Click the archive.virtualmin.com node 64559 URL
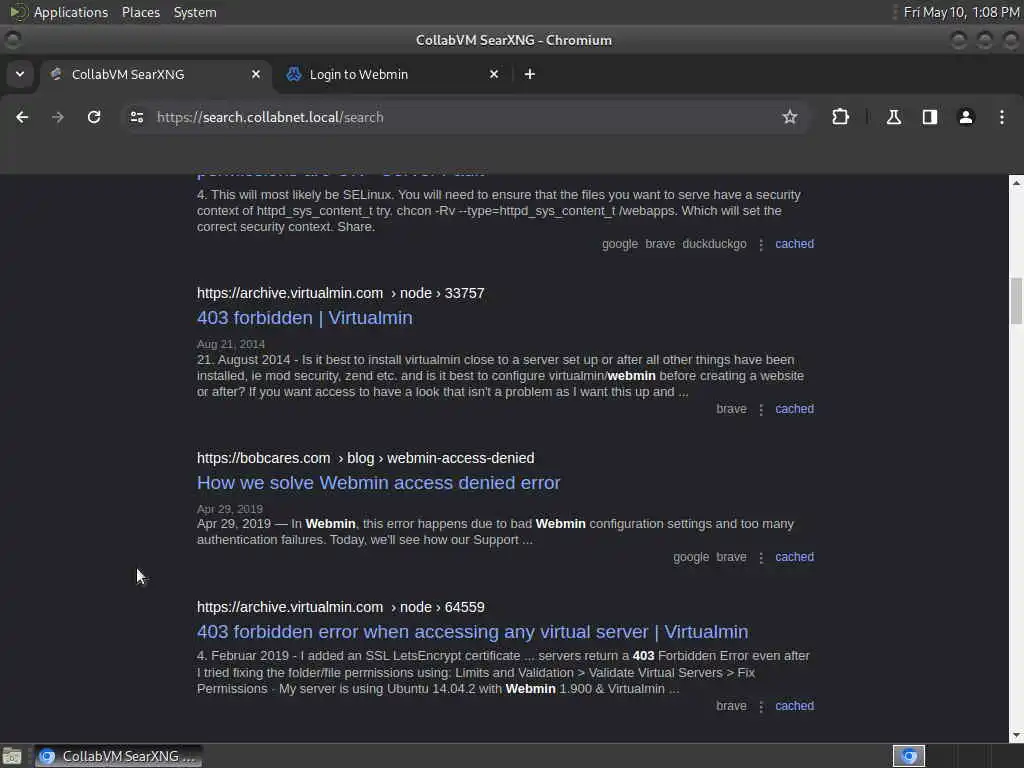 [340, 607]
